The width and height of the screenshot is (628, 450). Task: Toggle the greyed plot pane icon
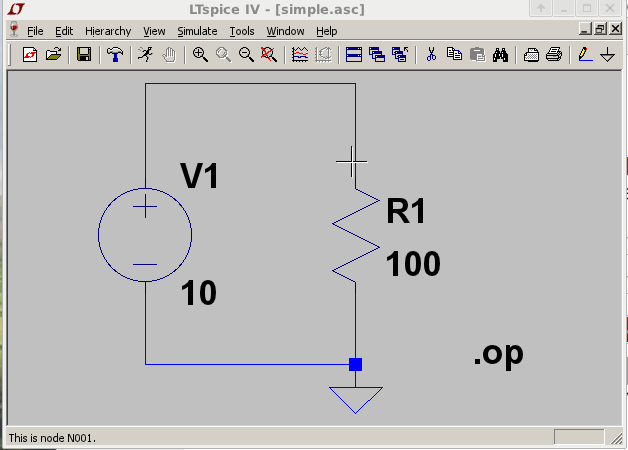(x=323, y=54)
